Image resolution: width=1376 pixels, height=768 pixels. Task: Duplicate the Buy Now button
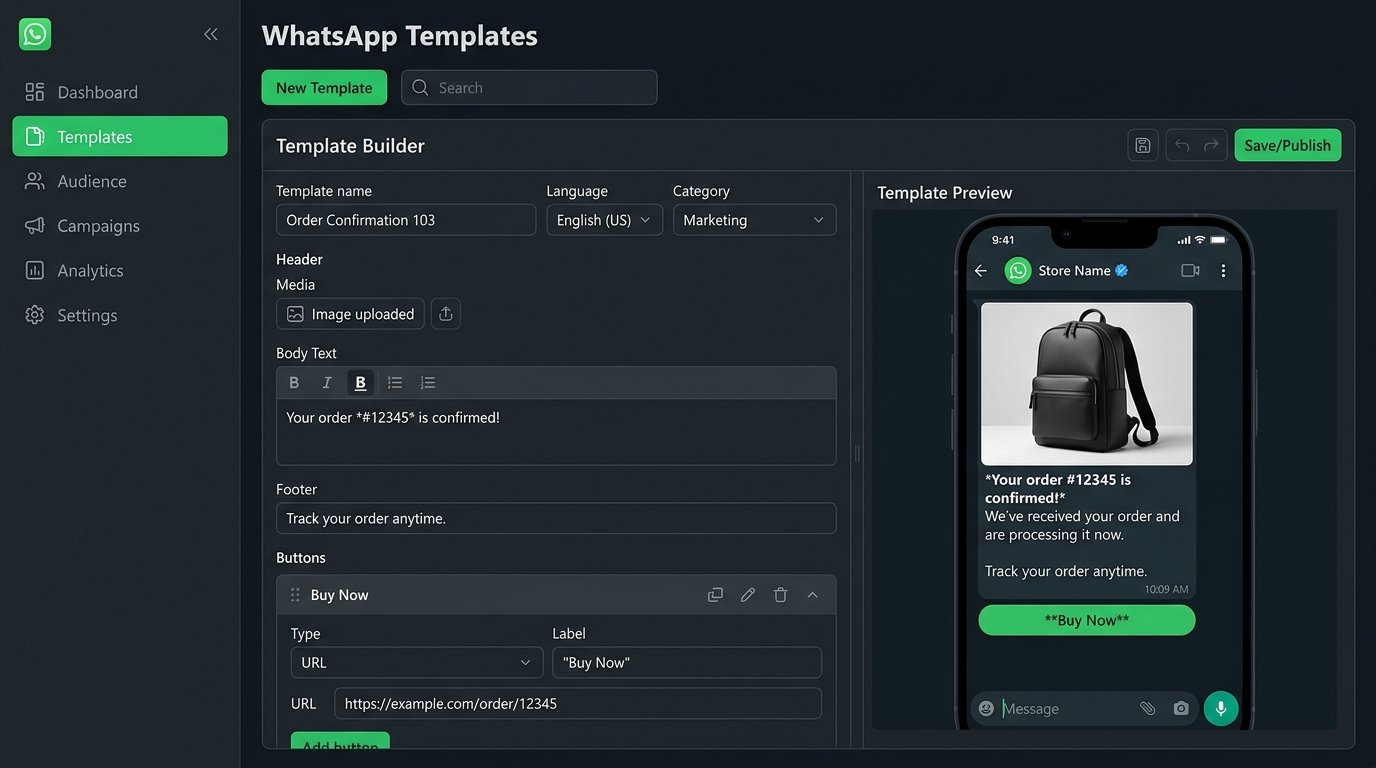coord(715,595)
